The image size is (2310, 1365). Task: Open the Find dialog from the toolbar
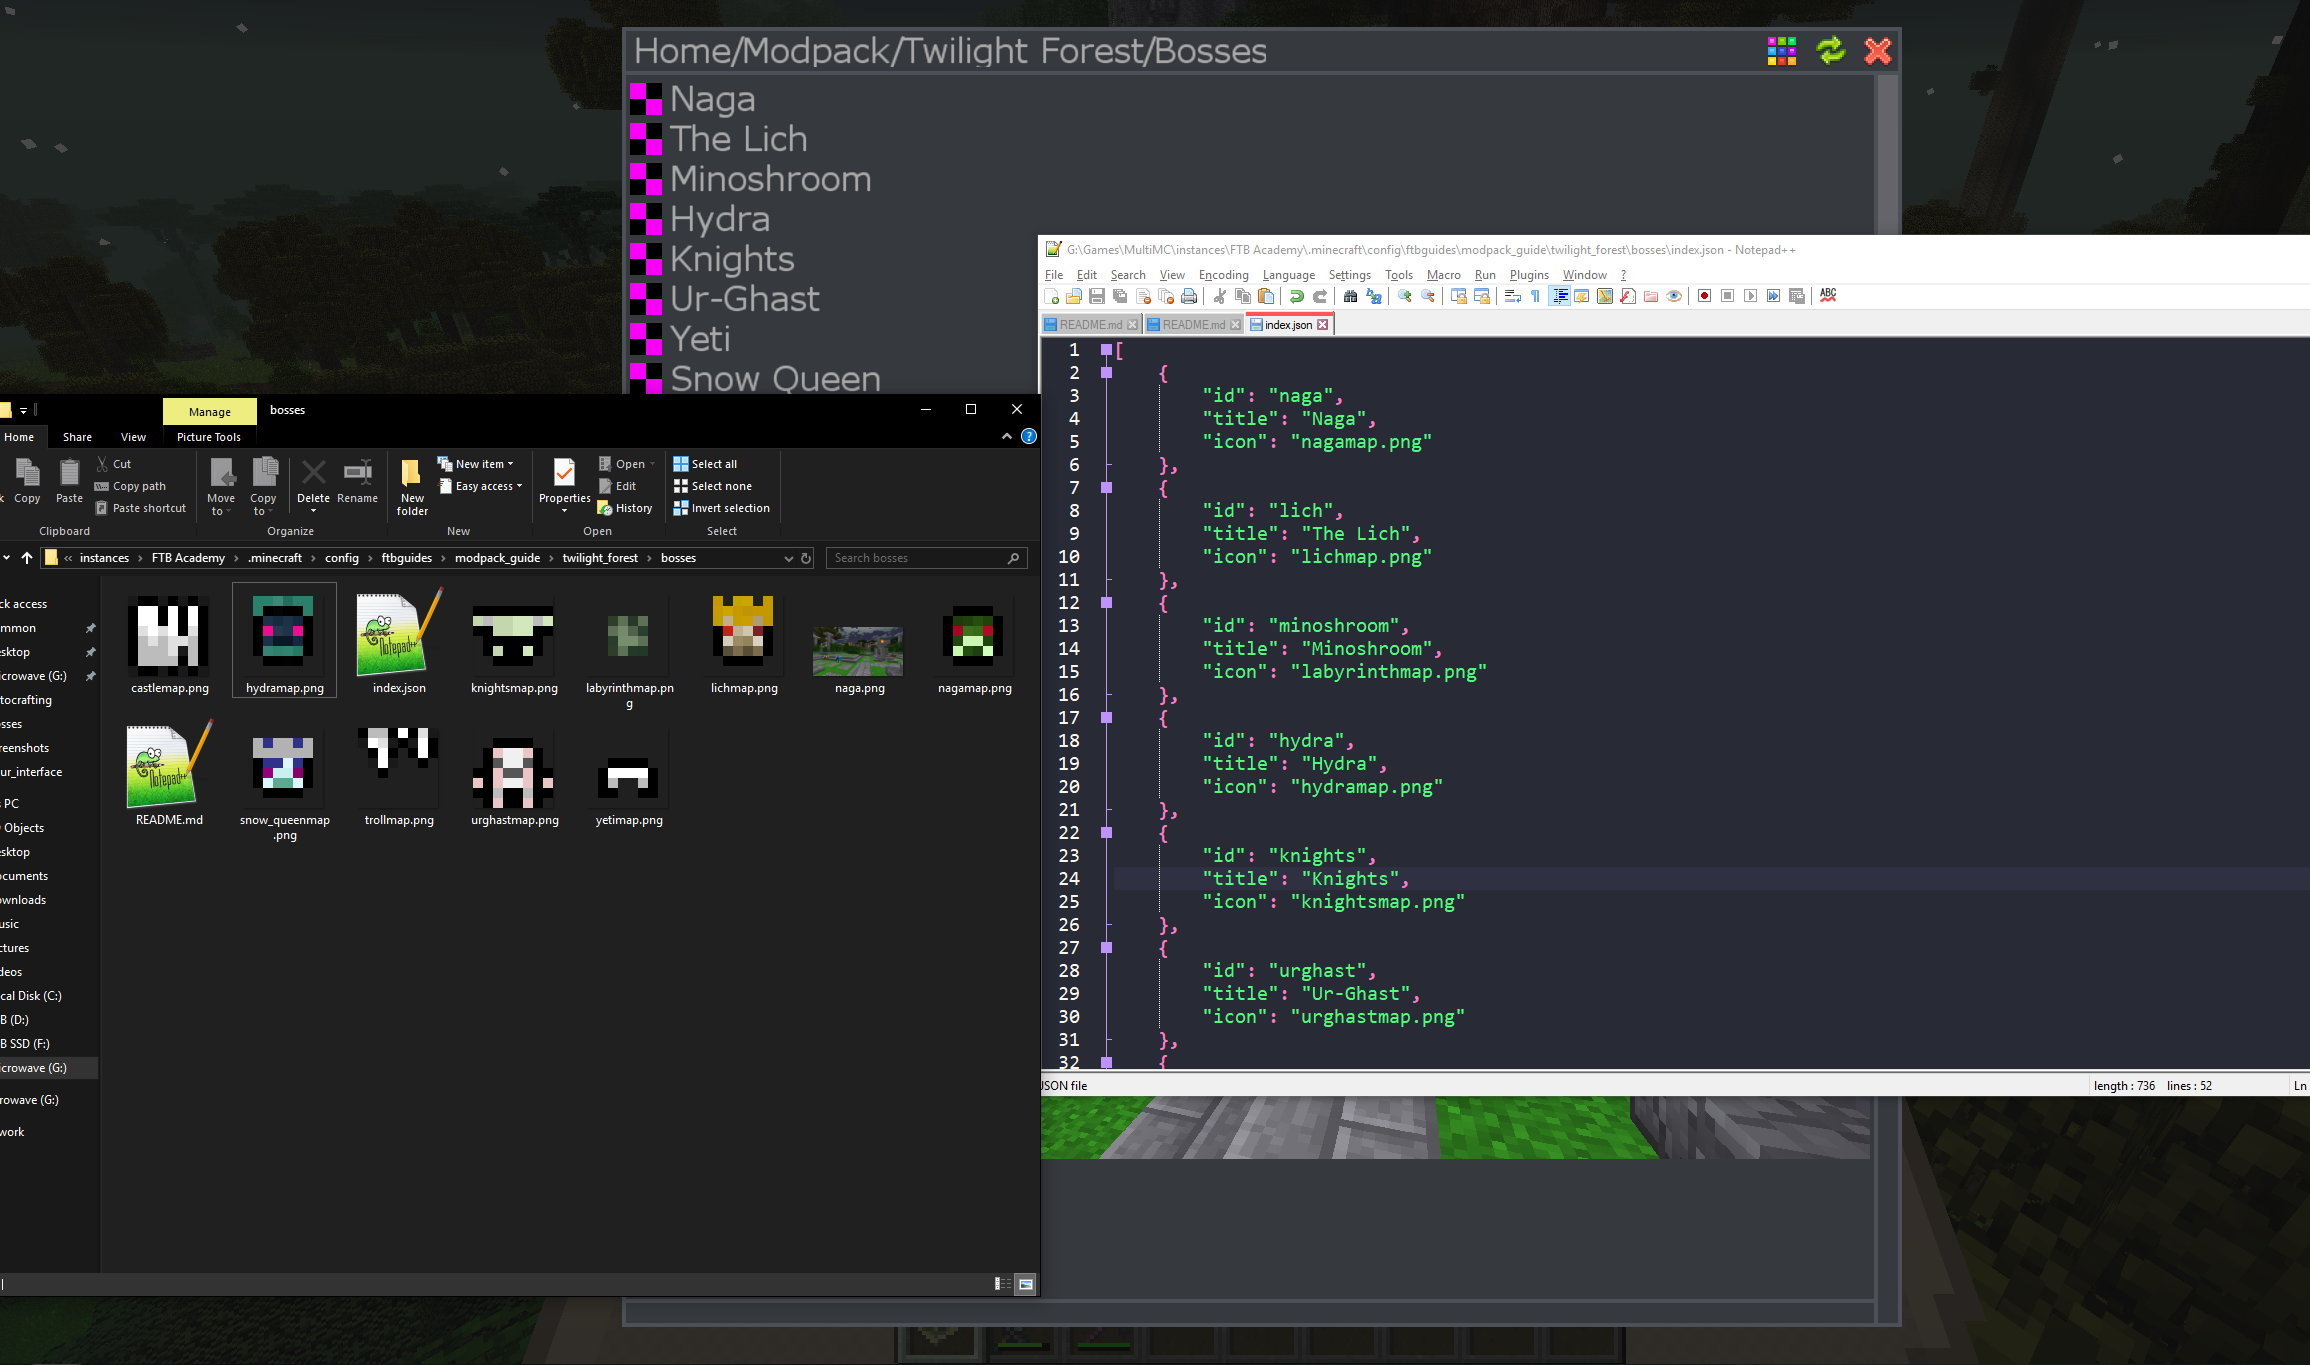point(1350,296)
